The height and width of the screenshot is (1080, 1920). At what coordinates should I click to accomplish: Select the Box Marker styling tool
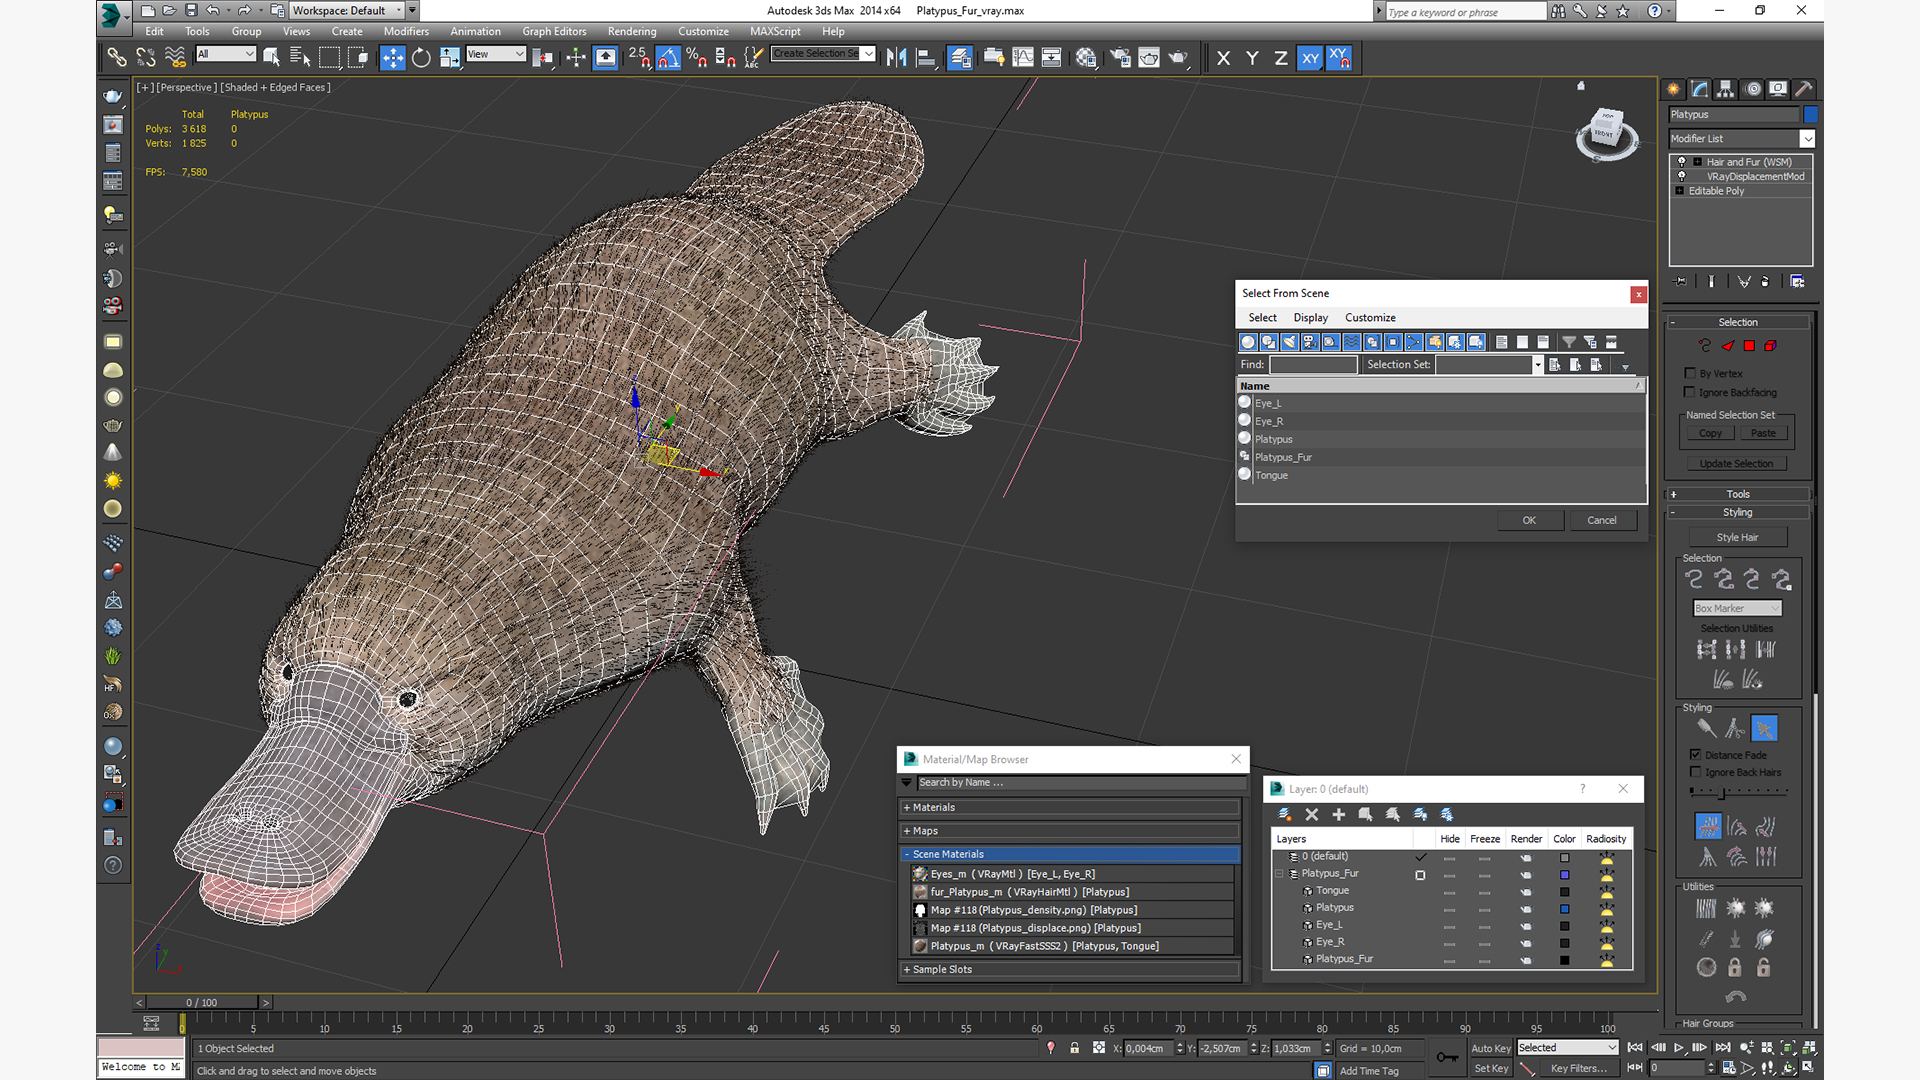(1737, 607)
